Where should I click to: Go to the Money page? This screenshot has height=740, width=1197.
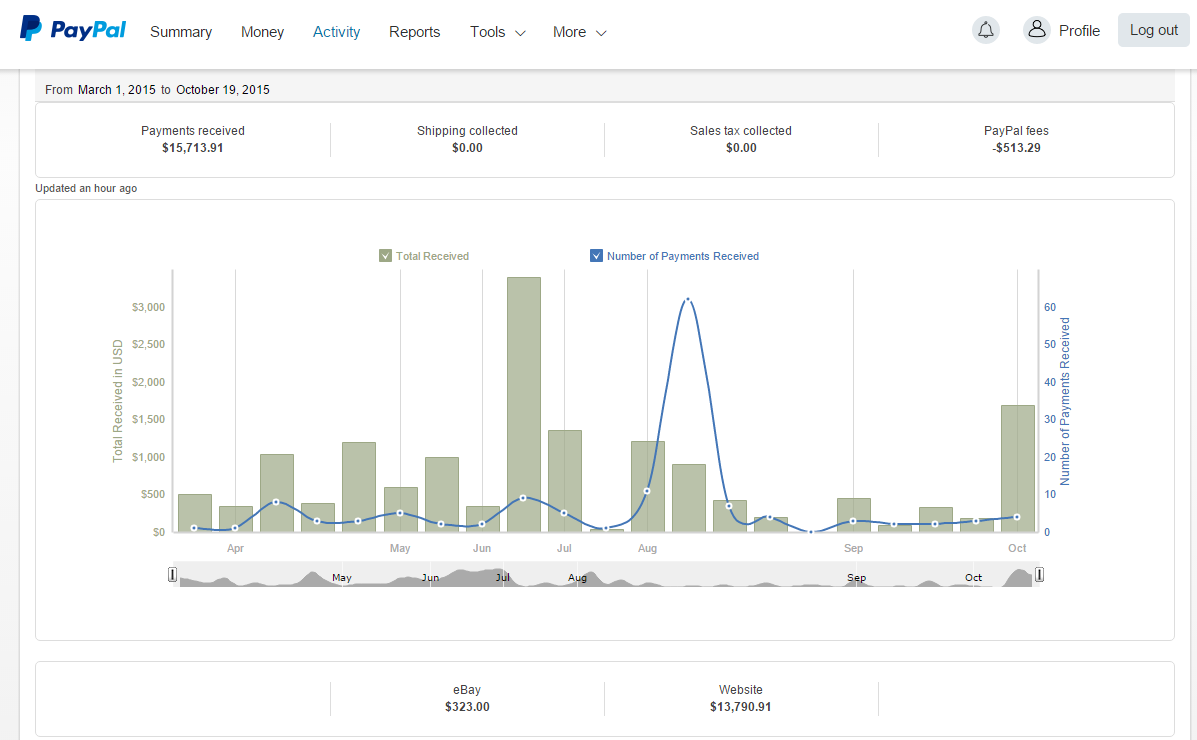click(262, 32)
